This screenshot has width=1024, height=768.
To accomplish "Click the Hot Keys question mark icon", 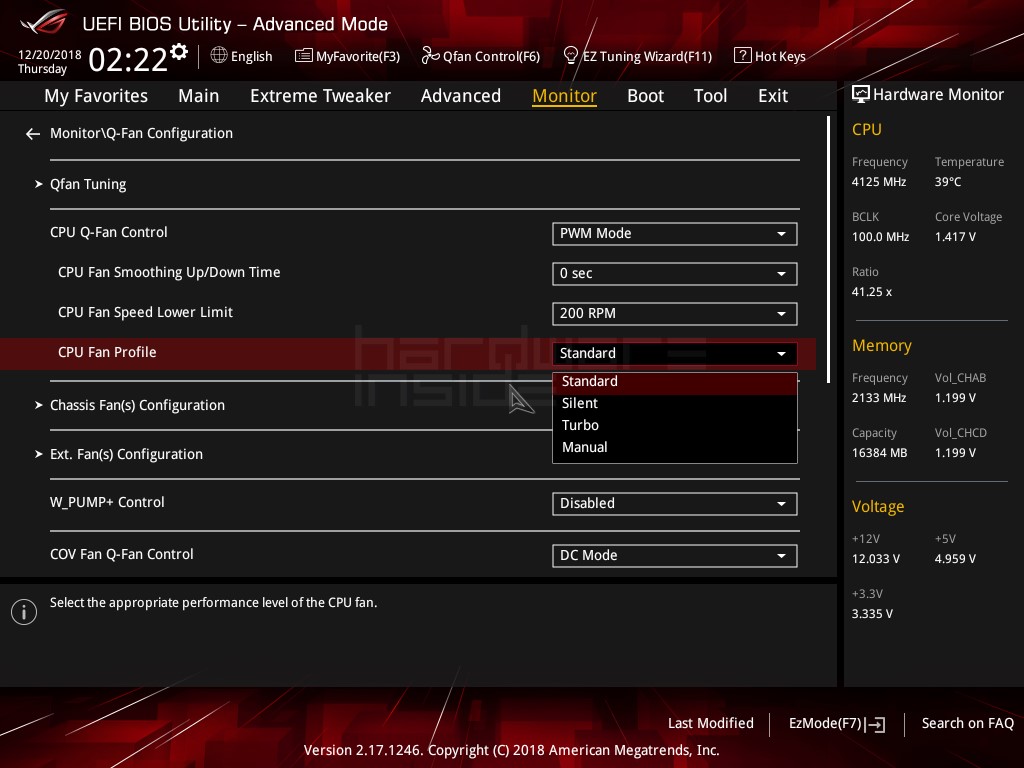I will (743, 56).
